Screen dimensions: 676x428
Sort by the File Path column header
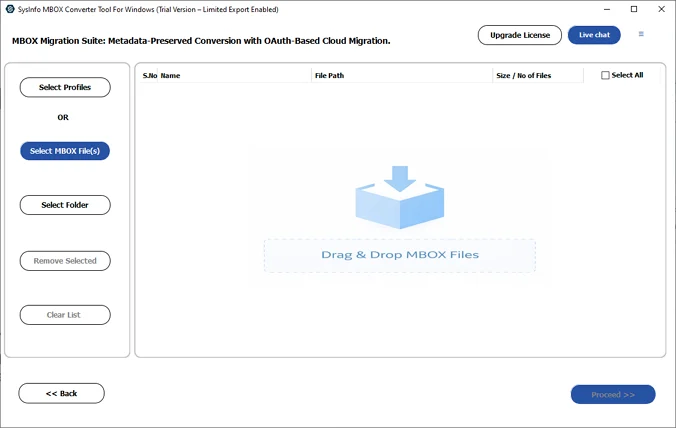tap(402, 75)
